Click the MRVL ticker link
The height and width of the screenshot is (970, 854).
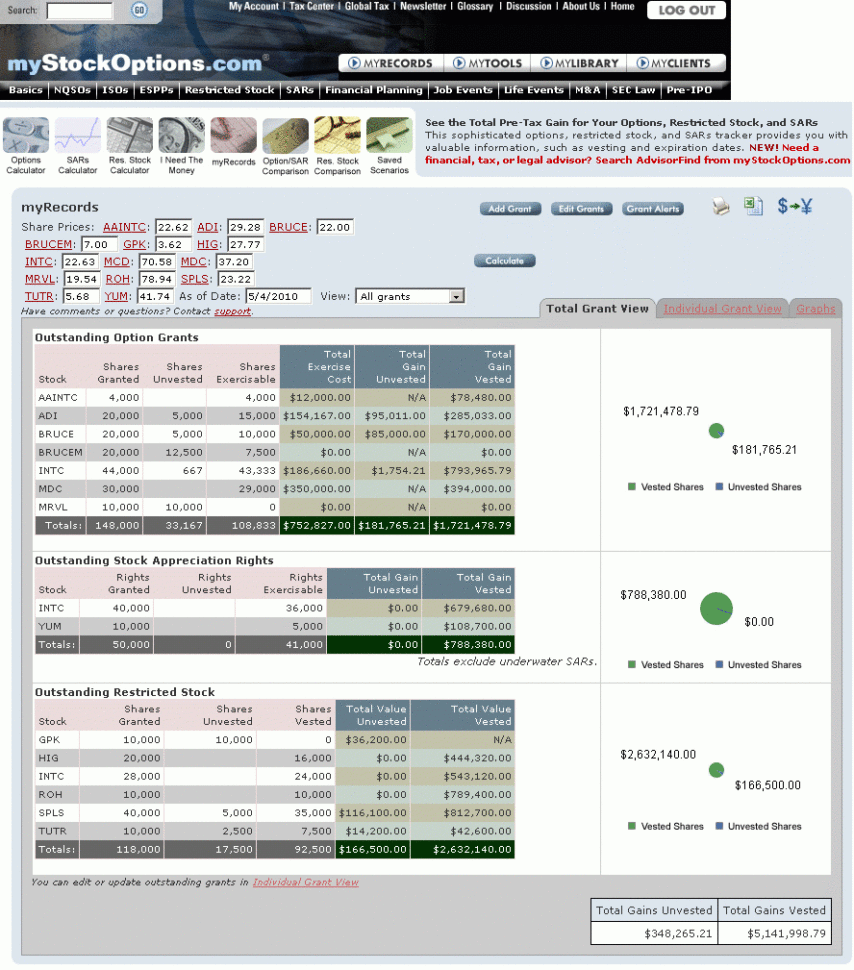[x=40, y=279]
